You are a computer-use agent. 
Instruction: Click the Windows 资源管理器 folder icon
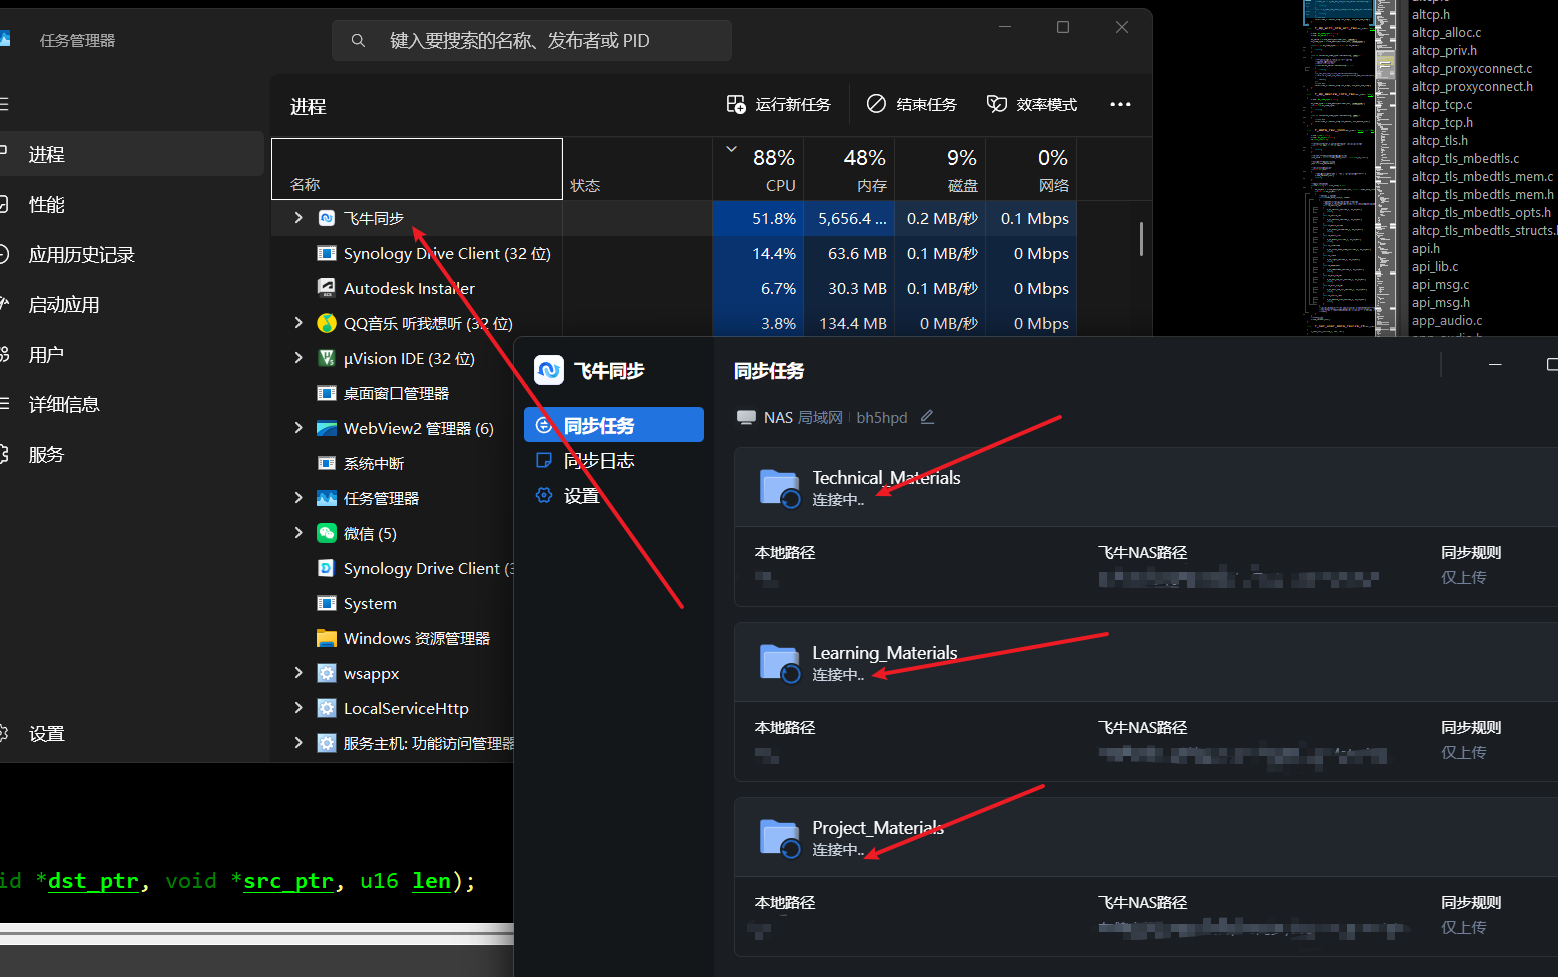pos(327,638)
